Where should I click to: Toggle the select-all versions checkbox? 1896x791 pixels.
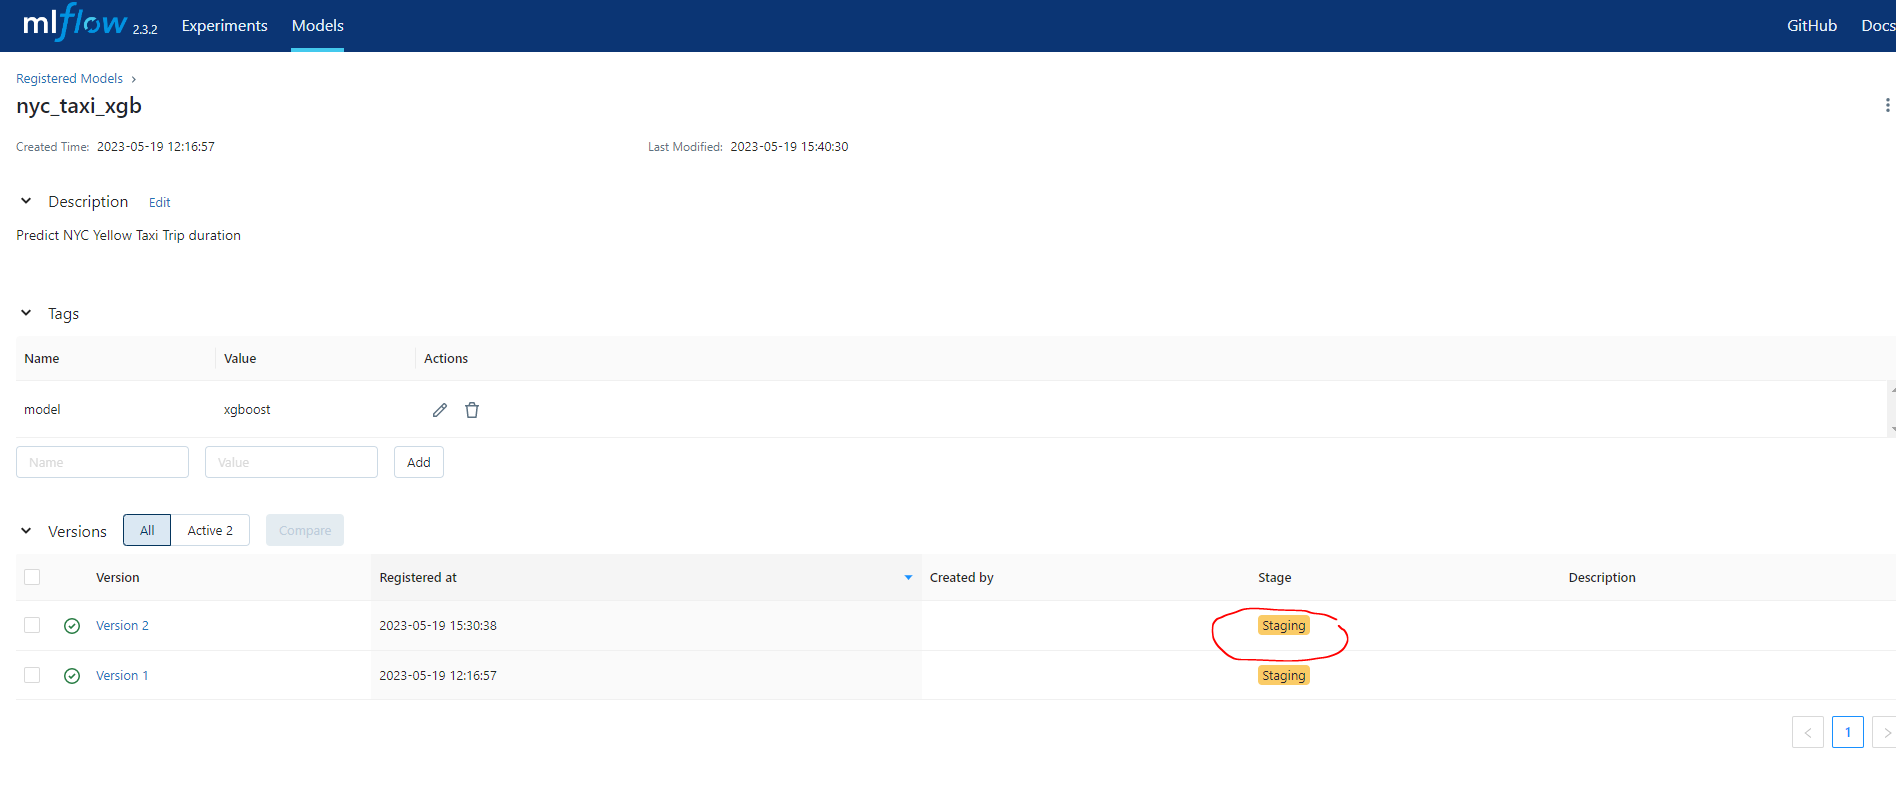[32, 577]
